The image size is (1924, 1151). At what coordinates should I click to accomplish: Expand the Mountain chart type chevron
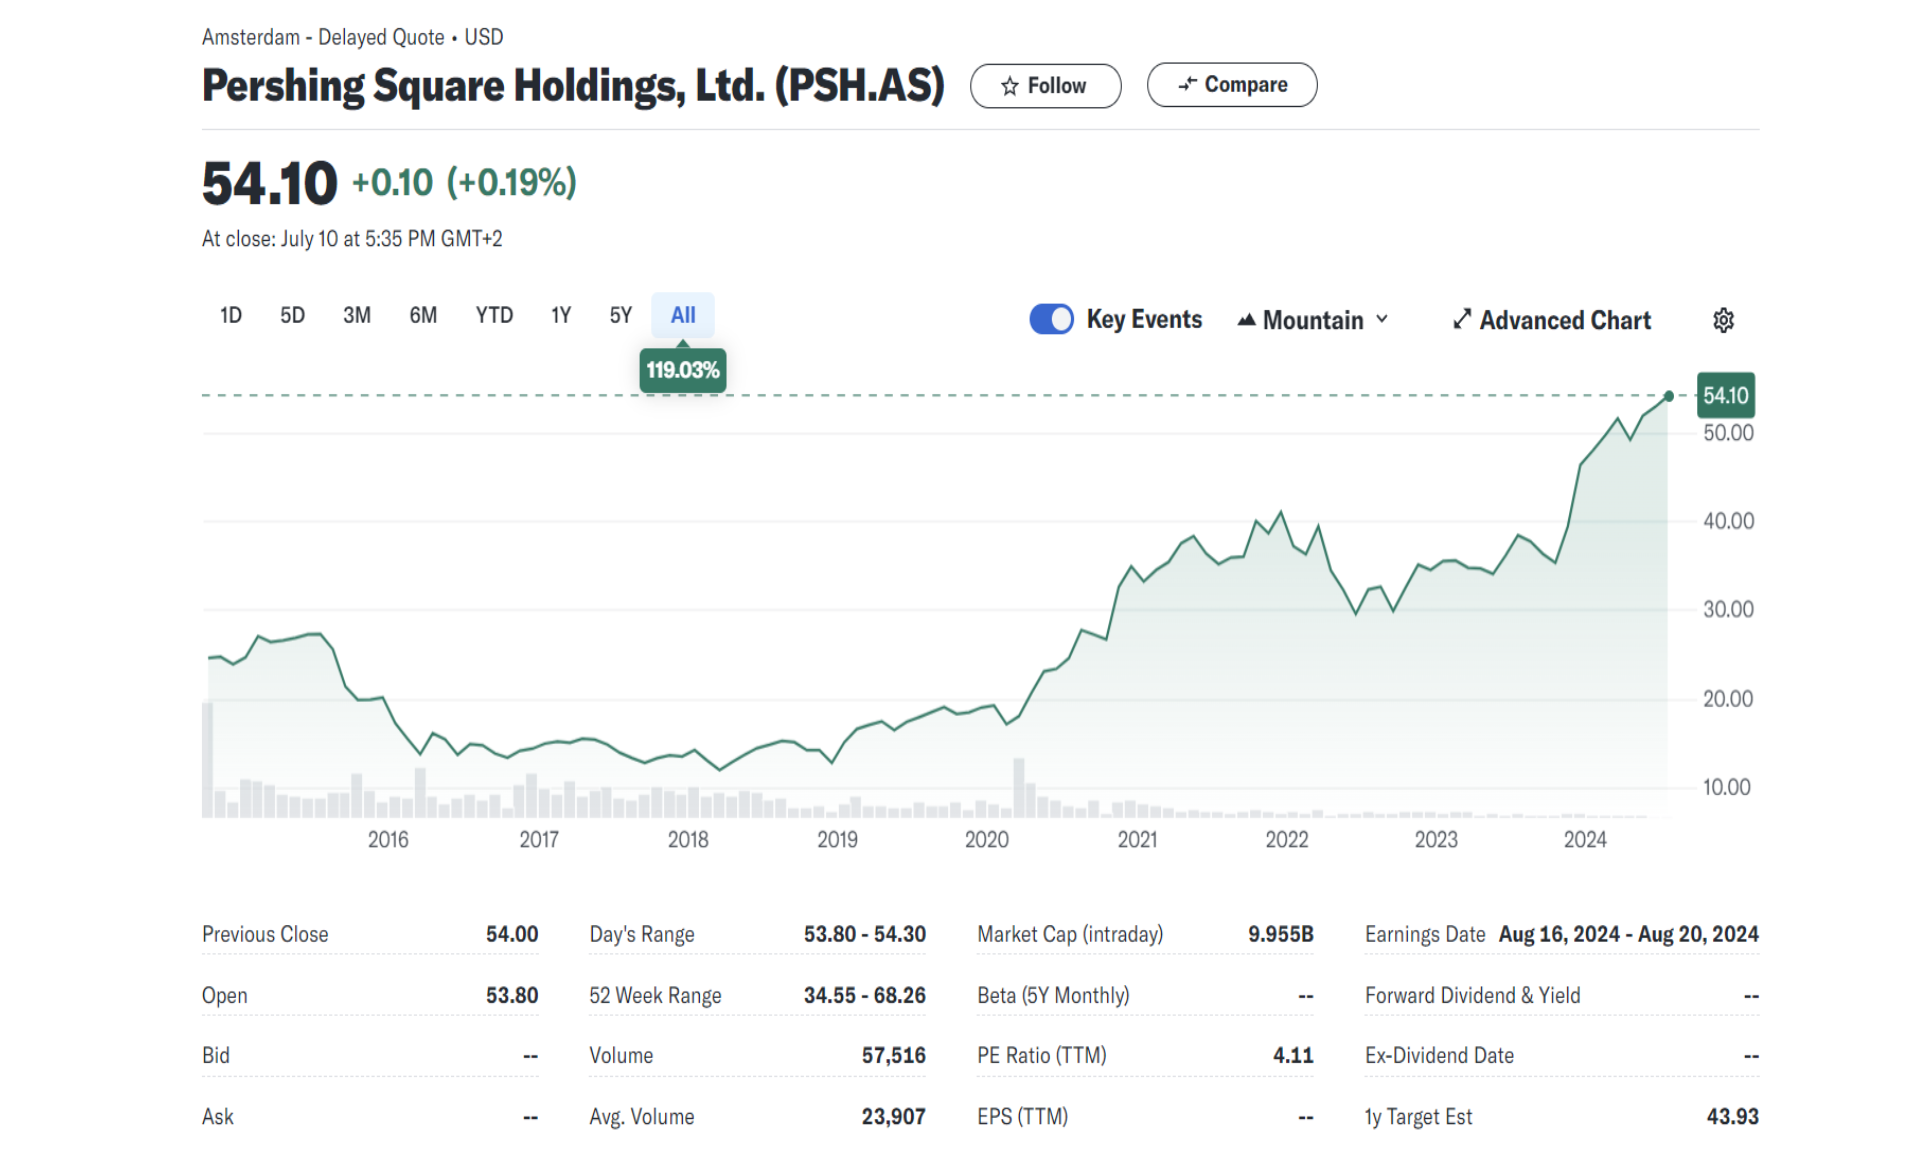tap(1382, 319)
